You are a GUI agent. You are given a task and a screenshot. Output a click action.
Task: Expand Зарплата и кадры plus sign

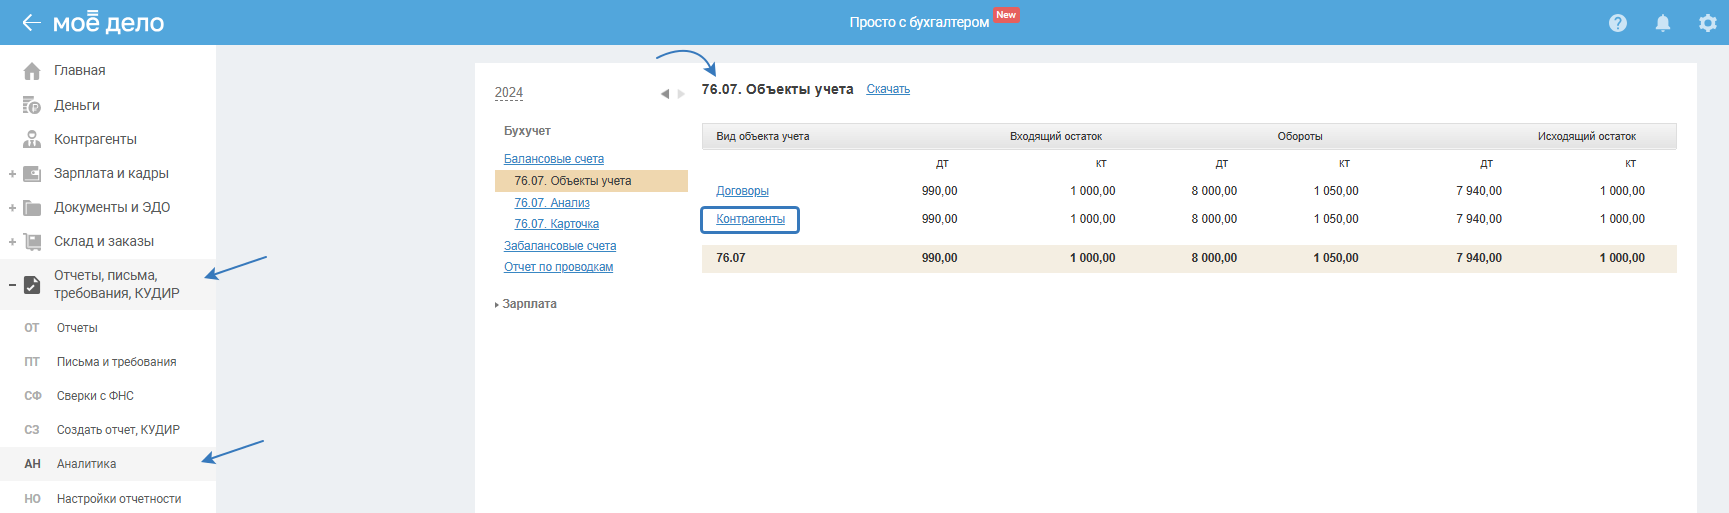point(12,174)
